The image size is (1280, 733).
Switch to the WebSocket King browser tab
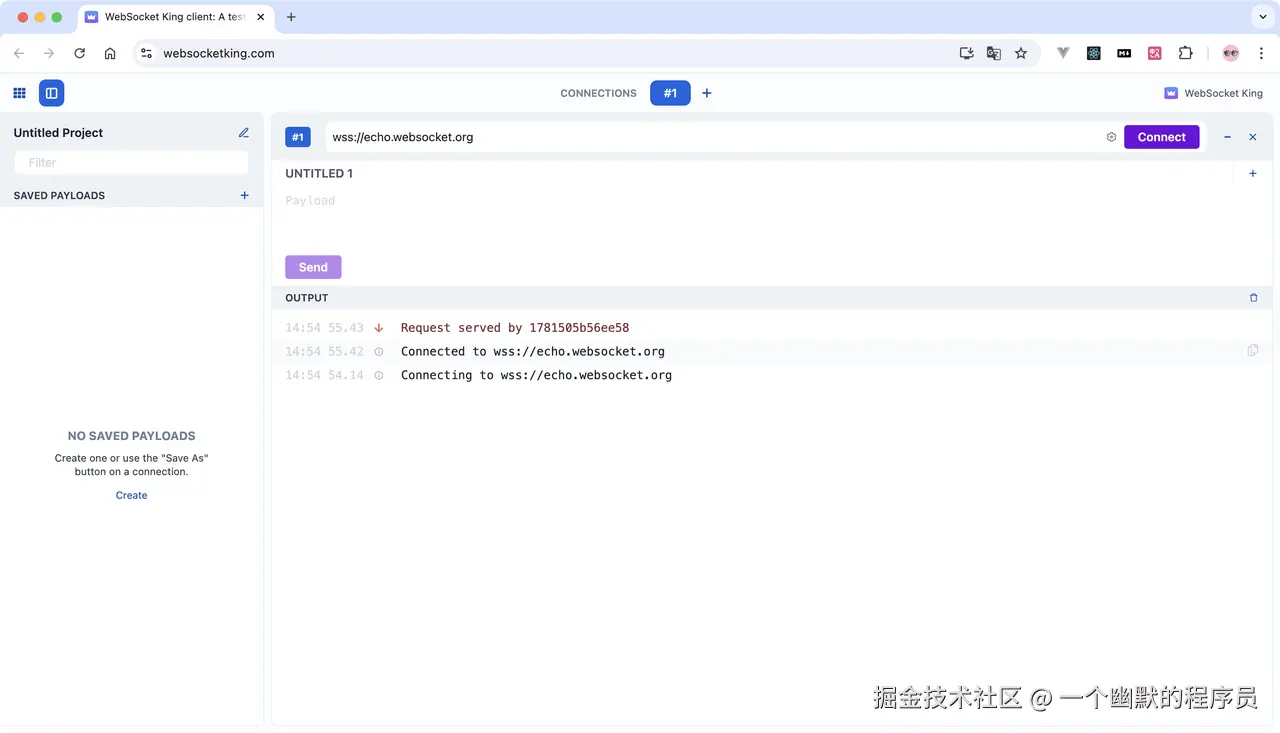(x=170, y=17)
